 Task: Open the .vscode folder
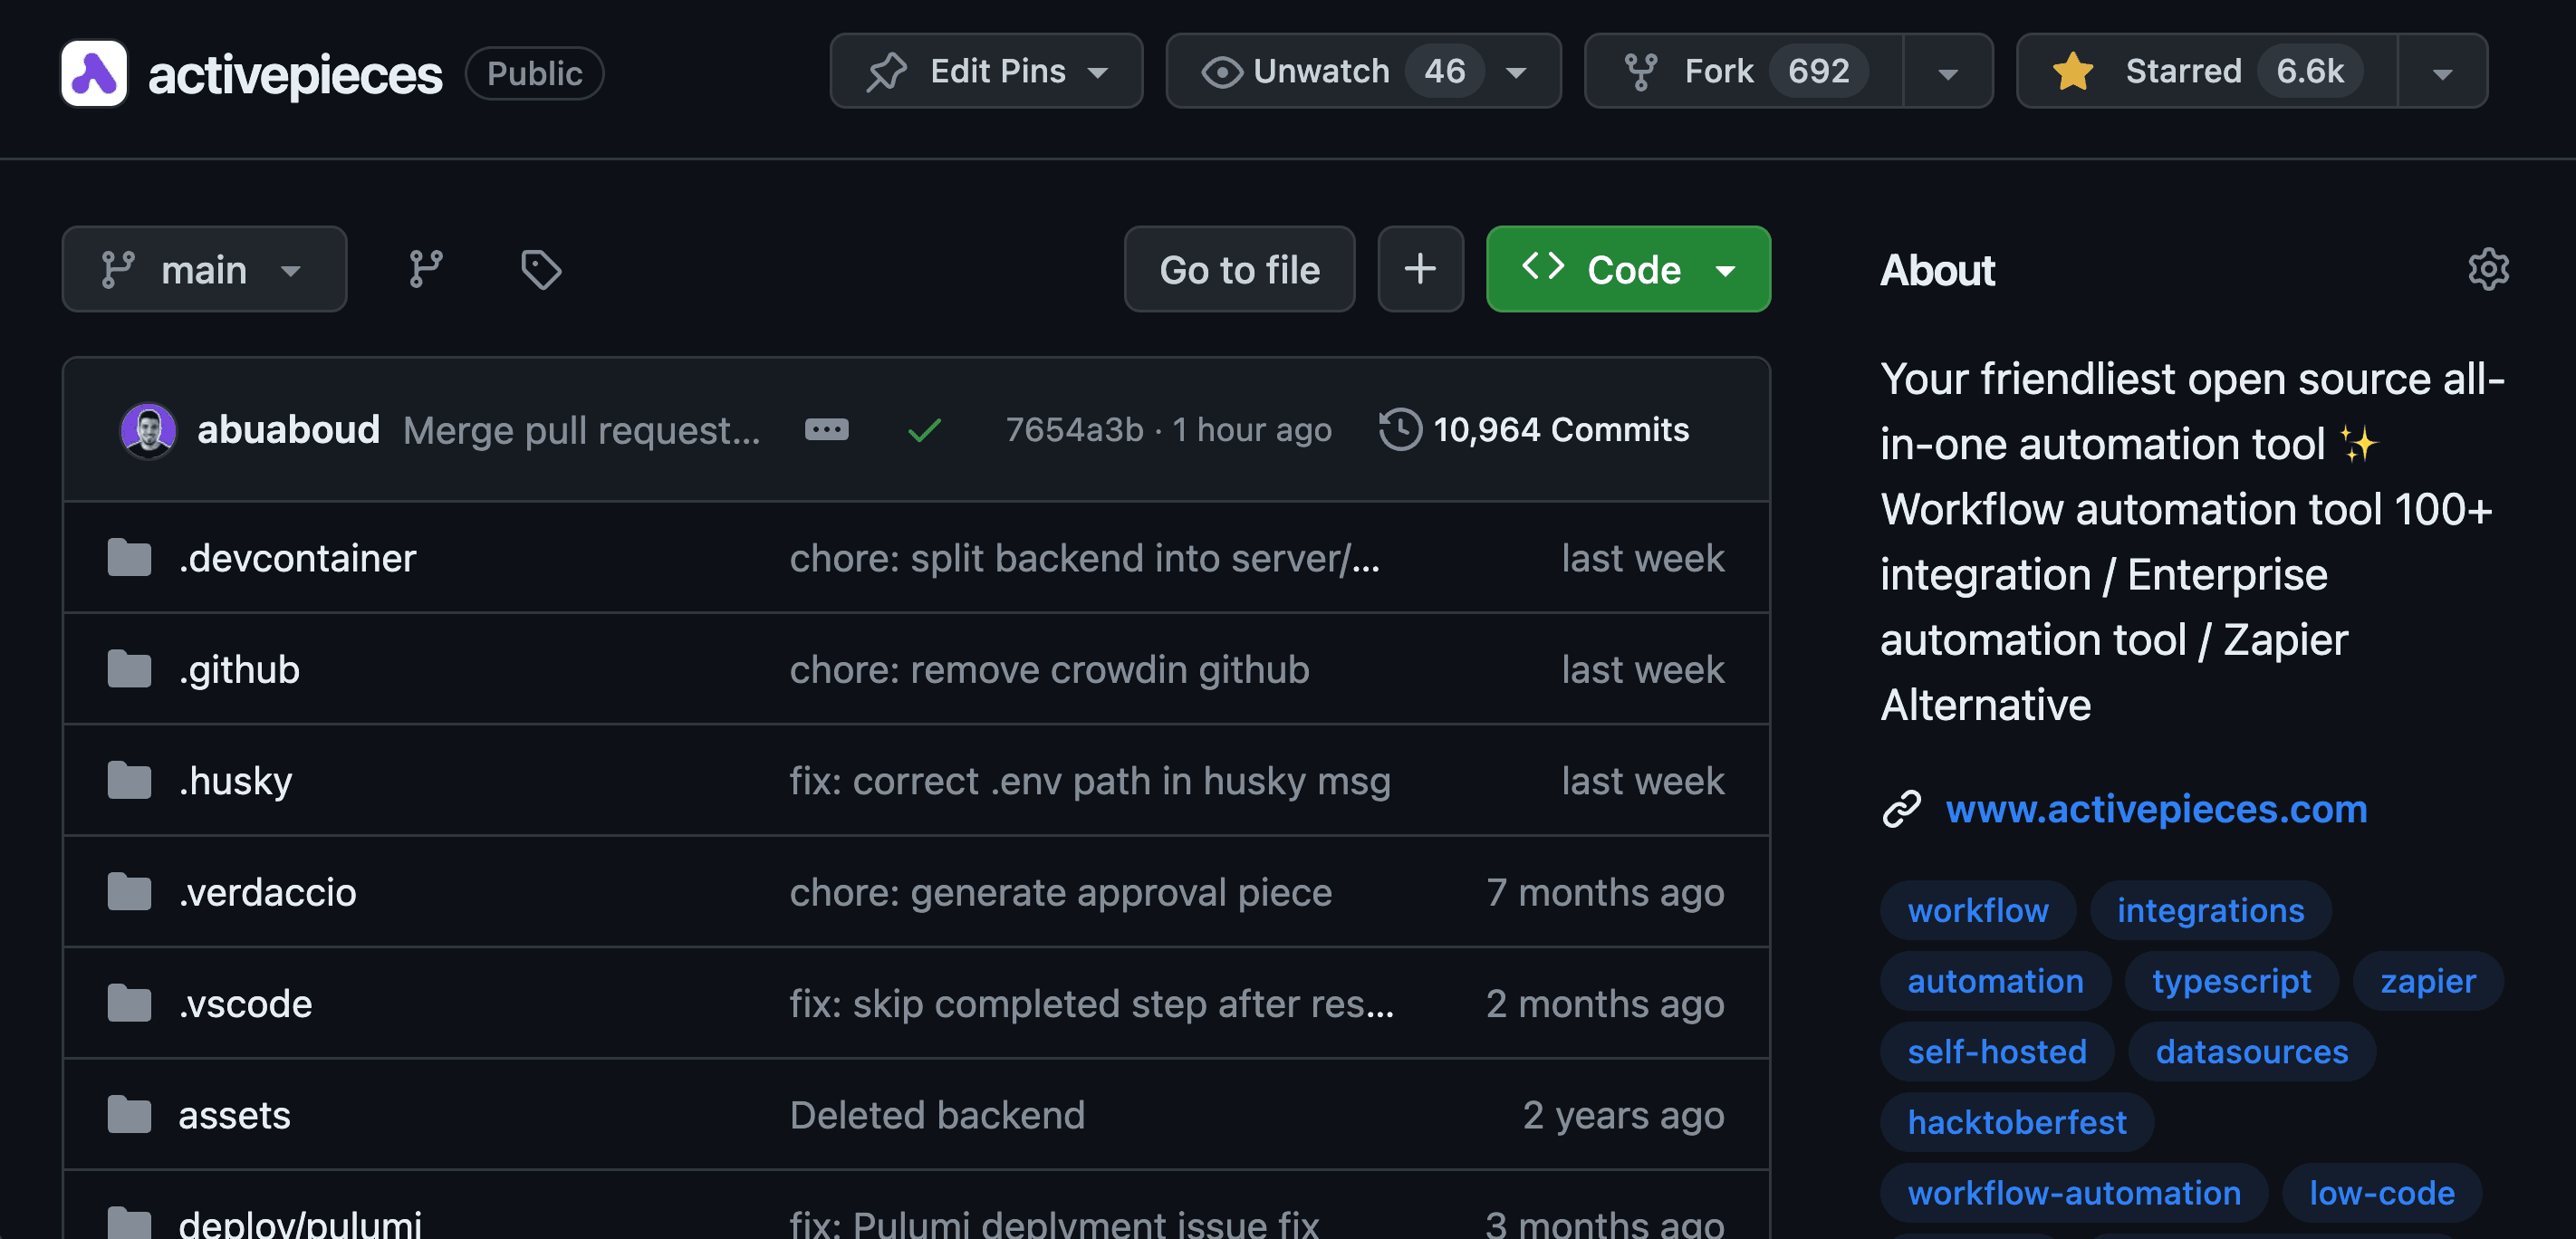(245, 1003)
